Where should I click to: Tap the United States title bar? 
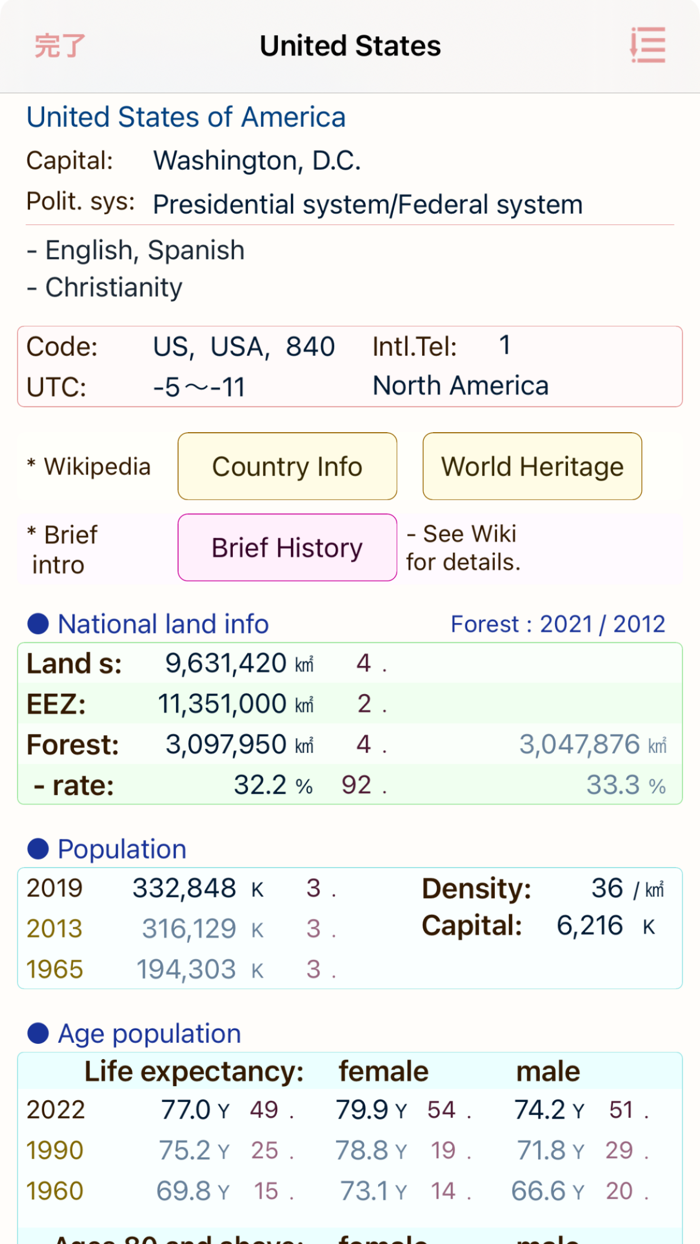[x=350, y=45]
